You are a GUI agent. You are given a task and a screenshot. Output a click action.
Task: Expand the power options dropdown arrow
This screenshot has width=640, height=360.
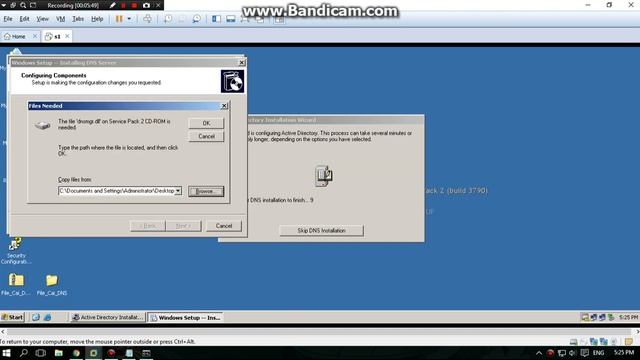[x=129, y=19]
